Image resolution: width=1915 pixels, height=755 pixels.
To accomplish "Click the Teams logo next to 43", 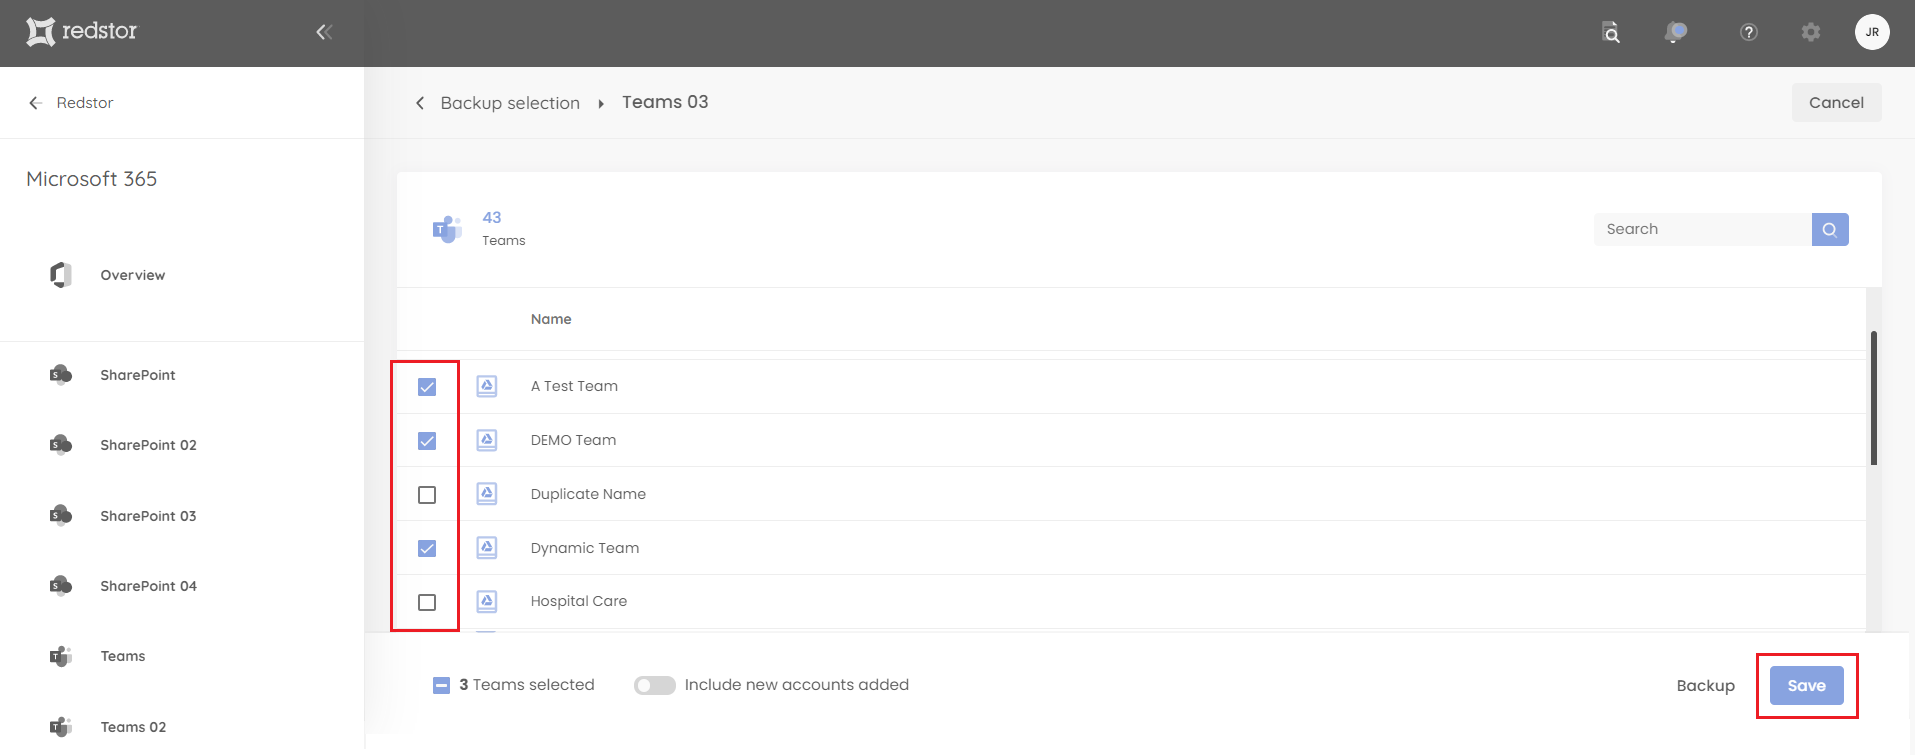I will (x=447, y=229).
